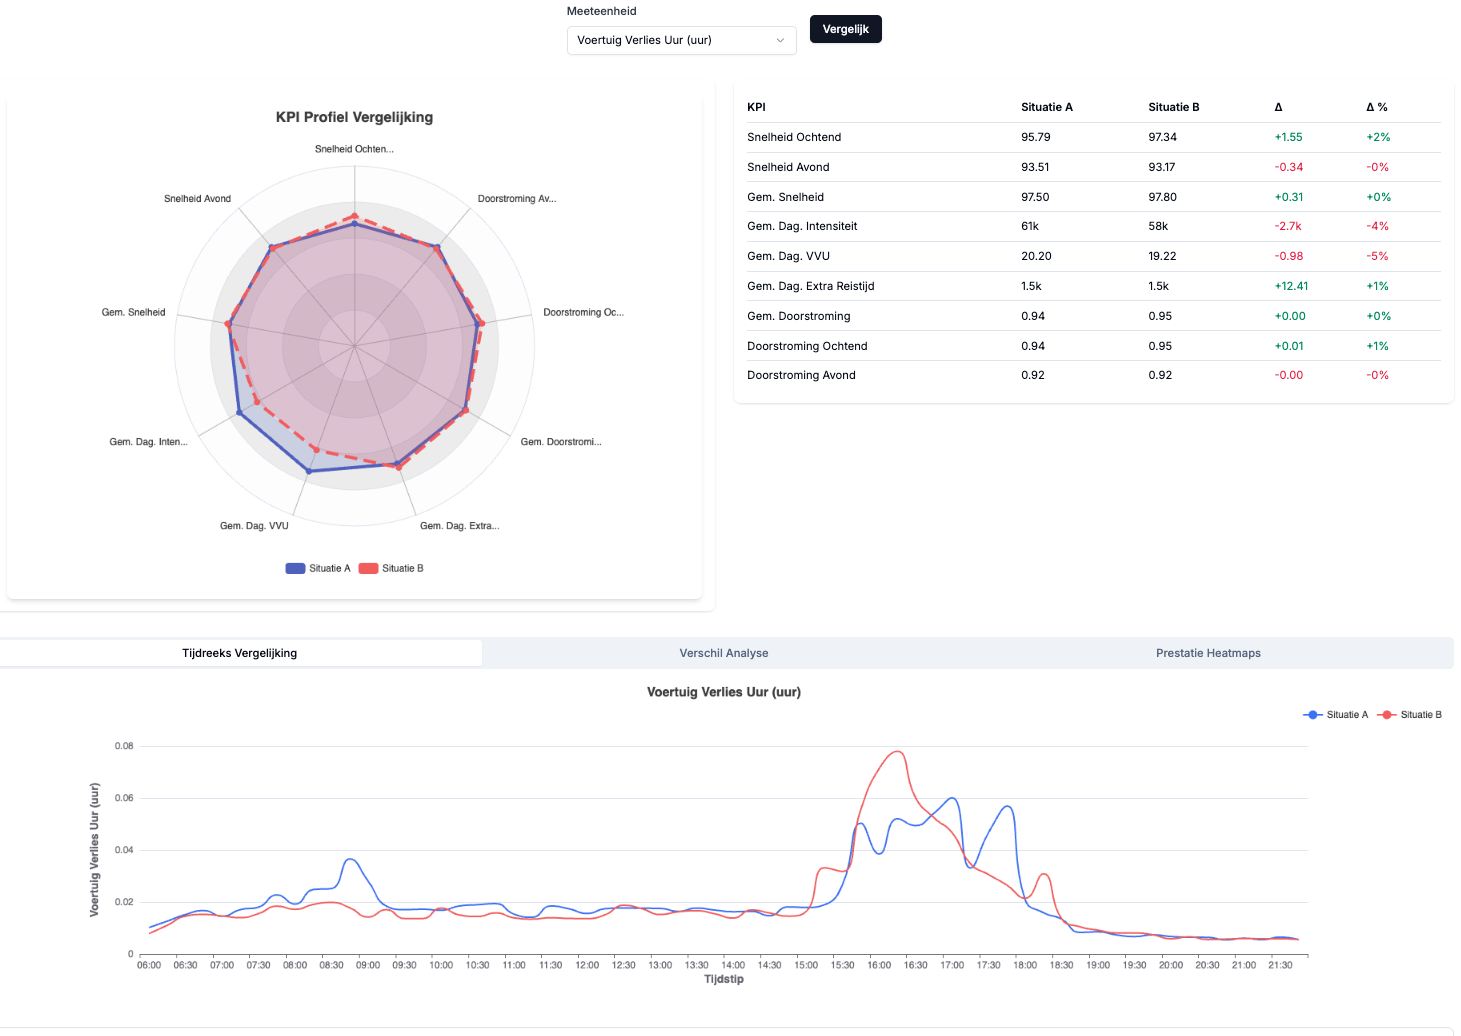Select the Tijdreeks Vergelijking tab
The height and width of the screenshot is (1036, 1461).
click(x=239, y=653)
